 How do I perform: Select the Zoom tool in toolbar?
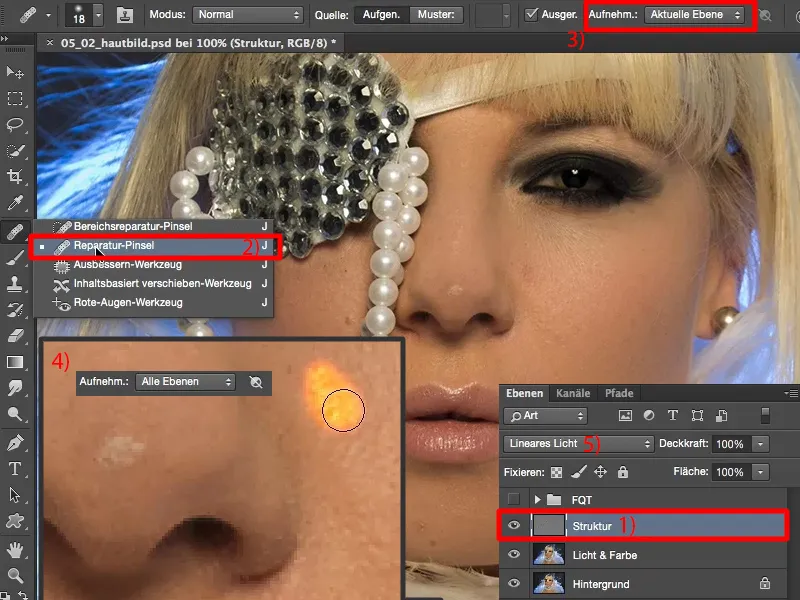tap(15, 576)
